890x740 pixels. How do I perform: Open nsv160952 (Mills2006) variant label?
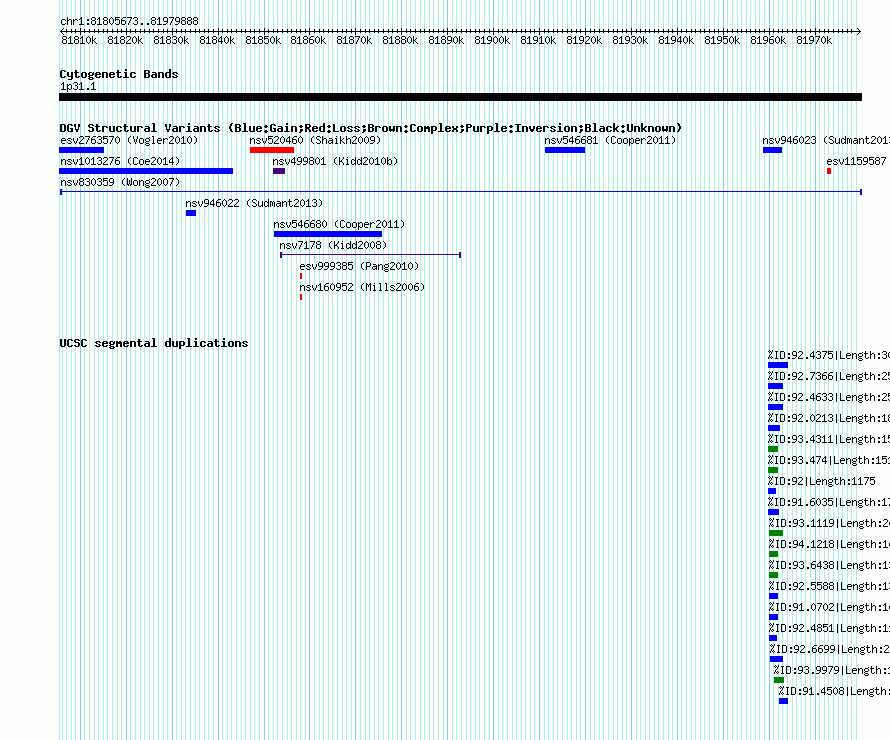[x=362, y=287]
